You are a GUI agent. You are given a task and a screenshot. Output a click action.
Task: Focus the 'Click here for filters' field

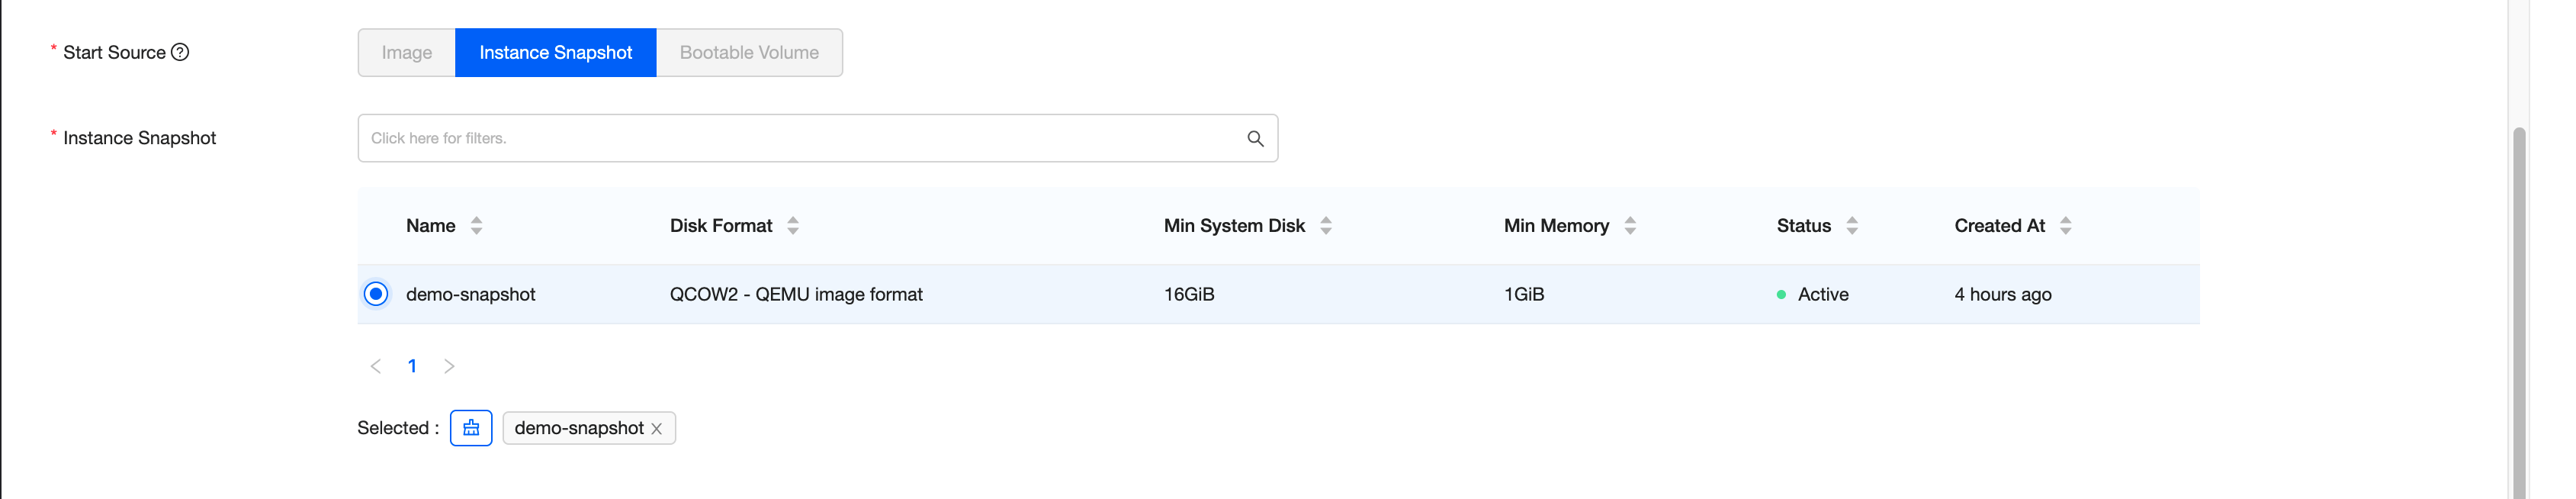pyautogui.click(x=800, y=138)
